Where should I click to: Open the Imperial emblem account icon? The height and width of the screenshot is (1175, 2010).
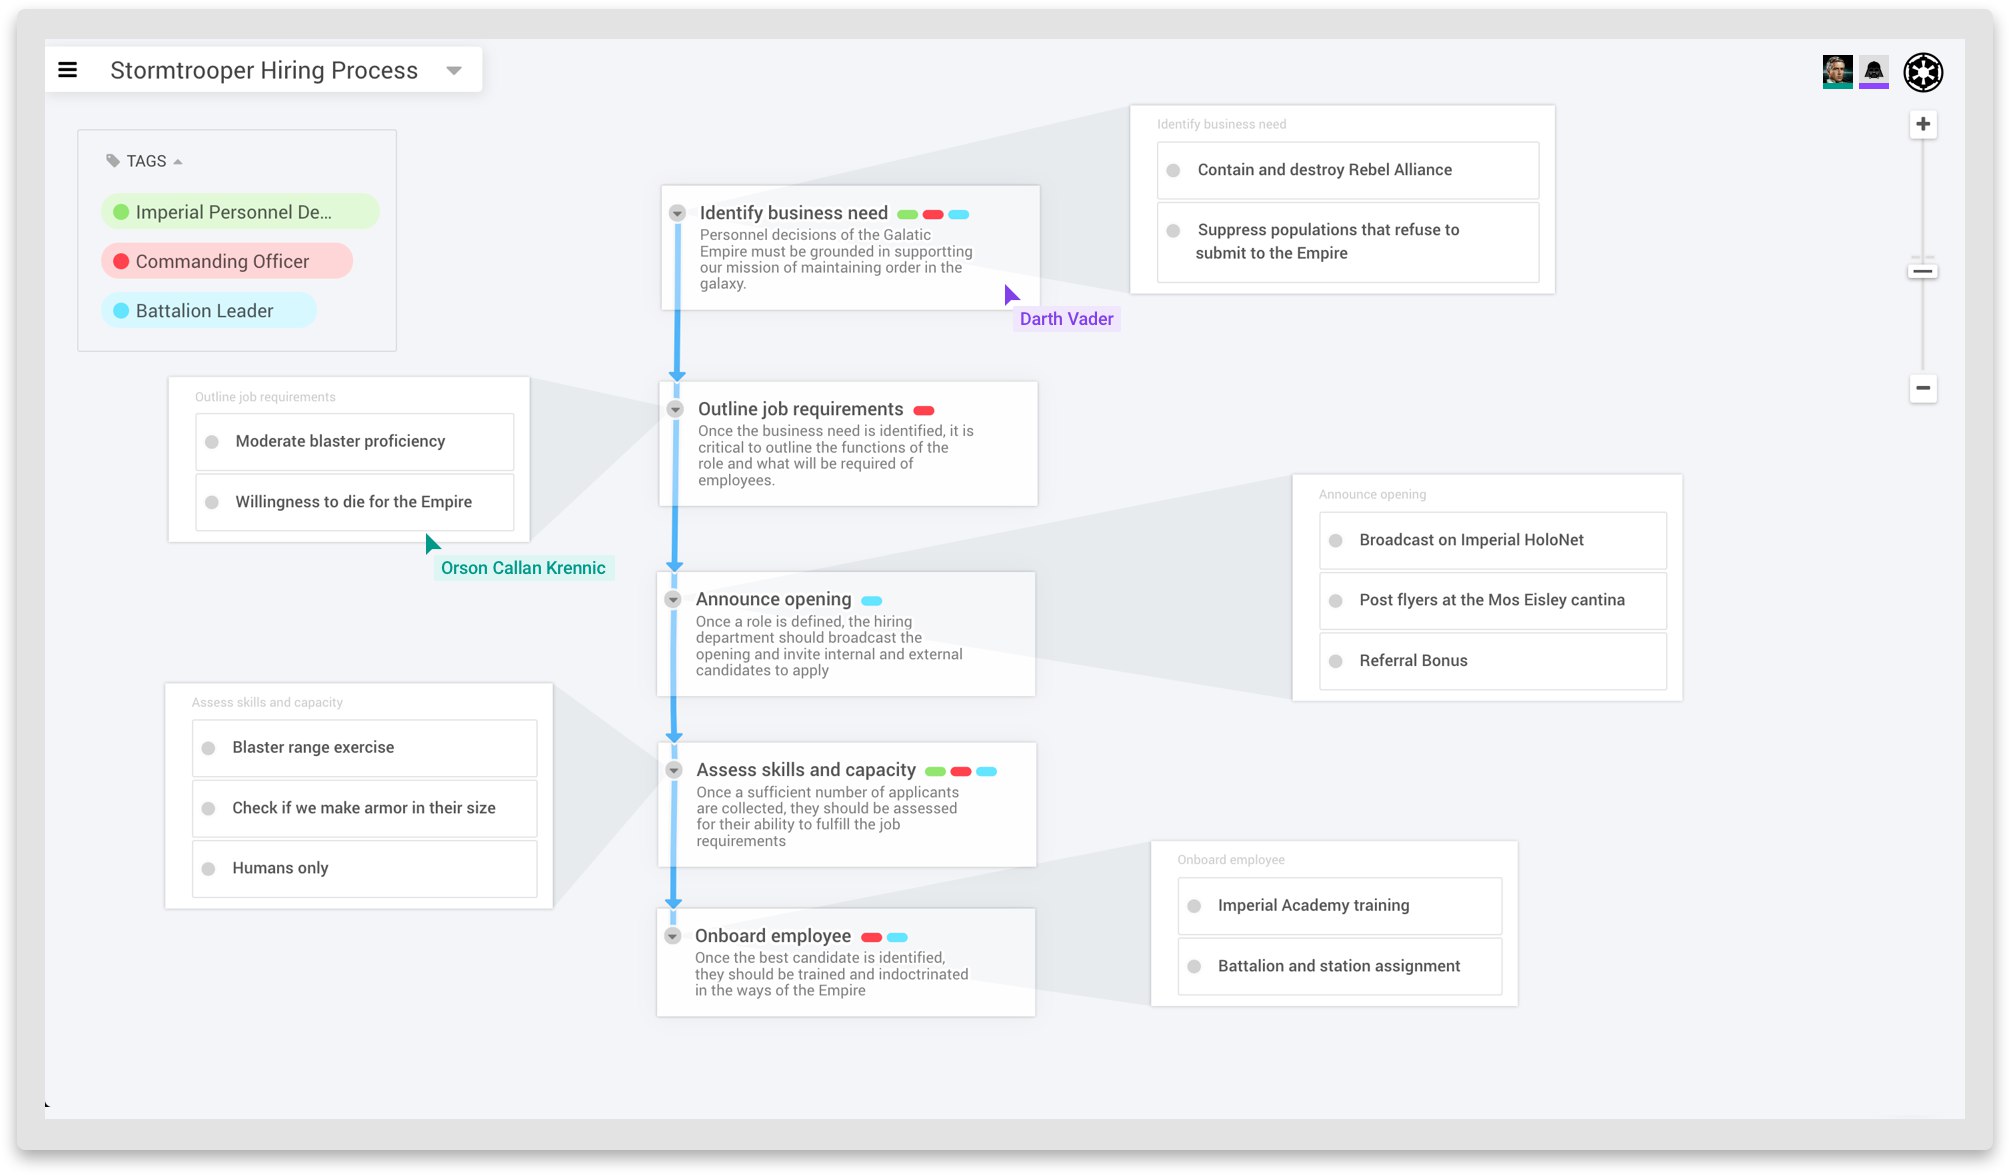point(1923,72)
